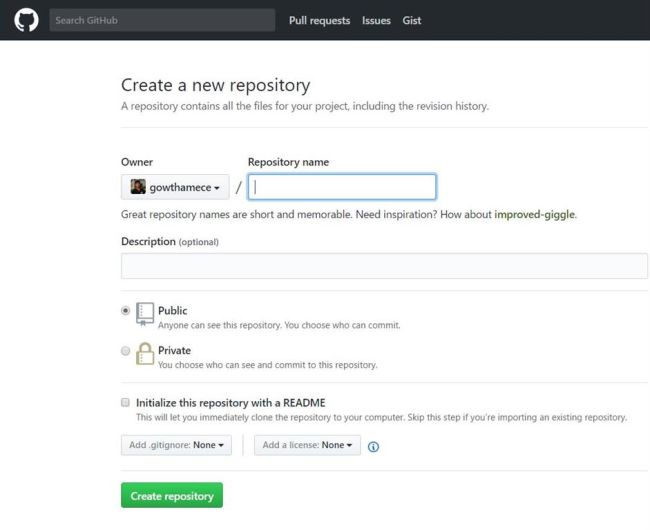
Task: Go to Issues in the header
Action: point(376,20)
